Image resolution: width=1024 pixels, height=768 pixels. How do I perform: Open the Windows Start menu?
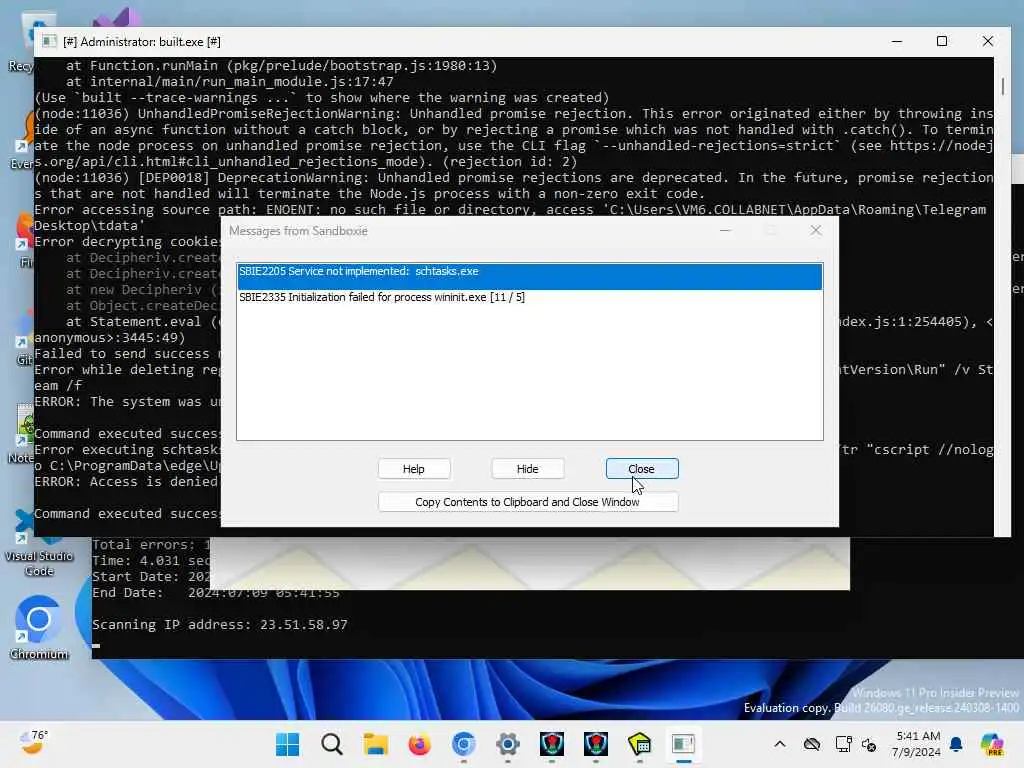pyautogui.click(x=287, y=744)
